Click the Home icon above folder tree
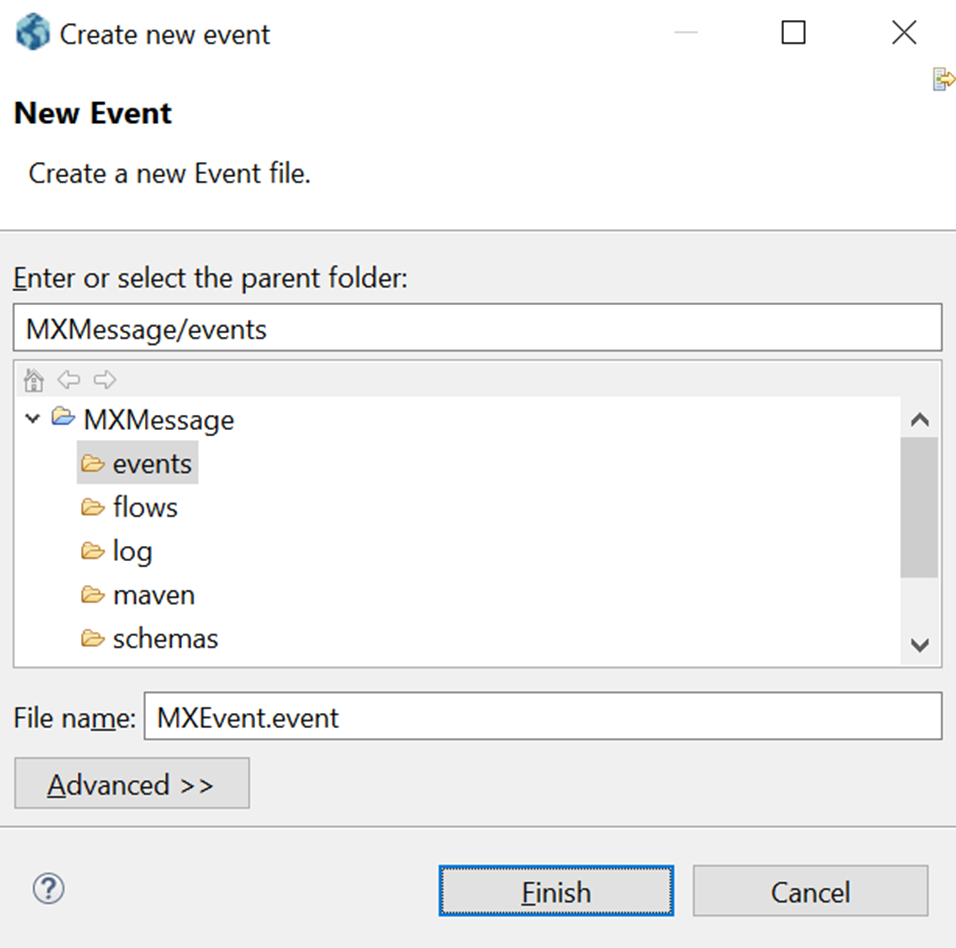The width and height of the screenshot is (956, 948). point(34,380)
